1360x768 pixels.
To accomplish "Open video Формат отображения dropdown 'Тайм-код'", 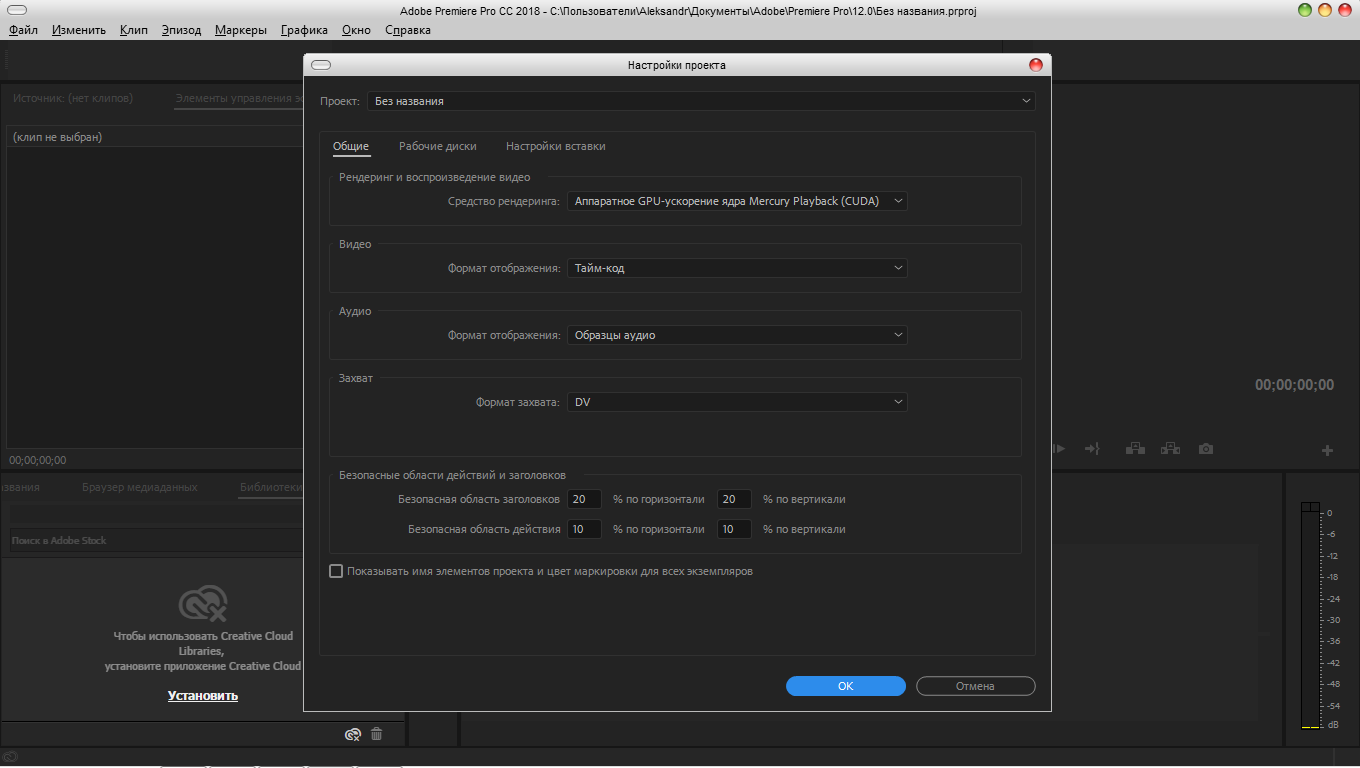I will (737, 268).
